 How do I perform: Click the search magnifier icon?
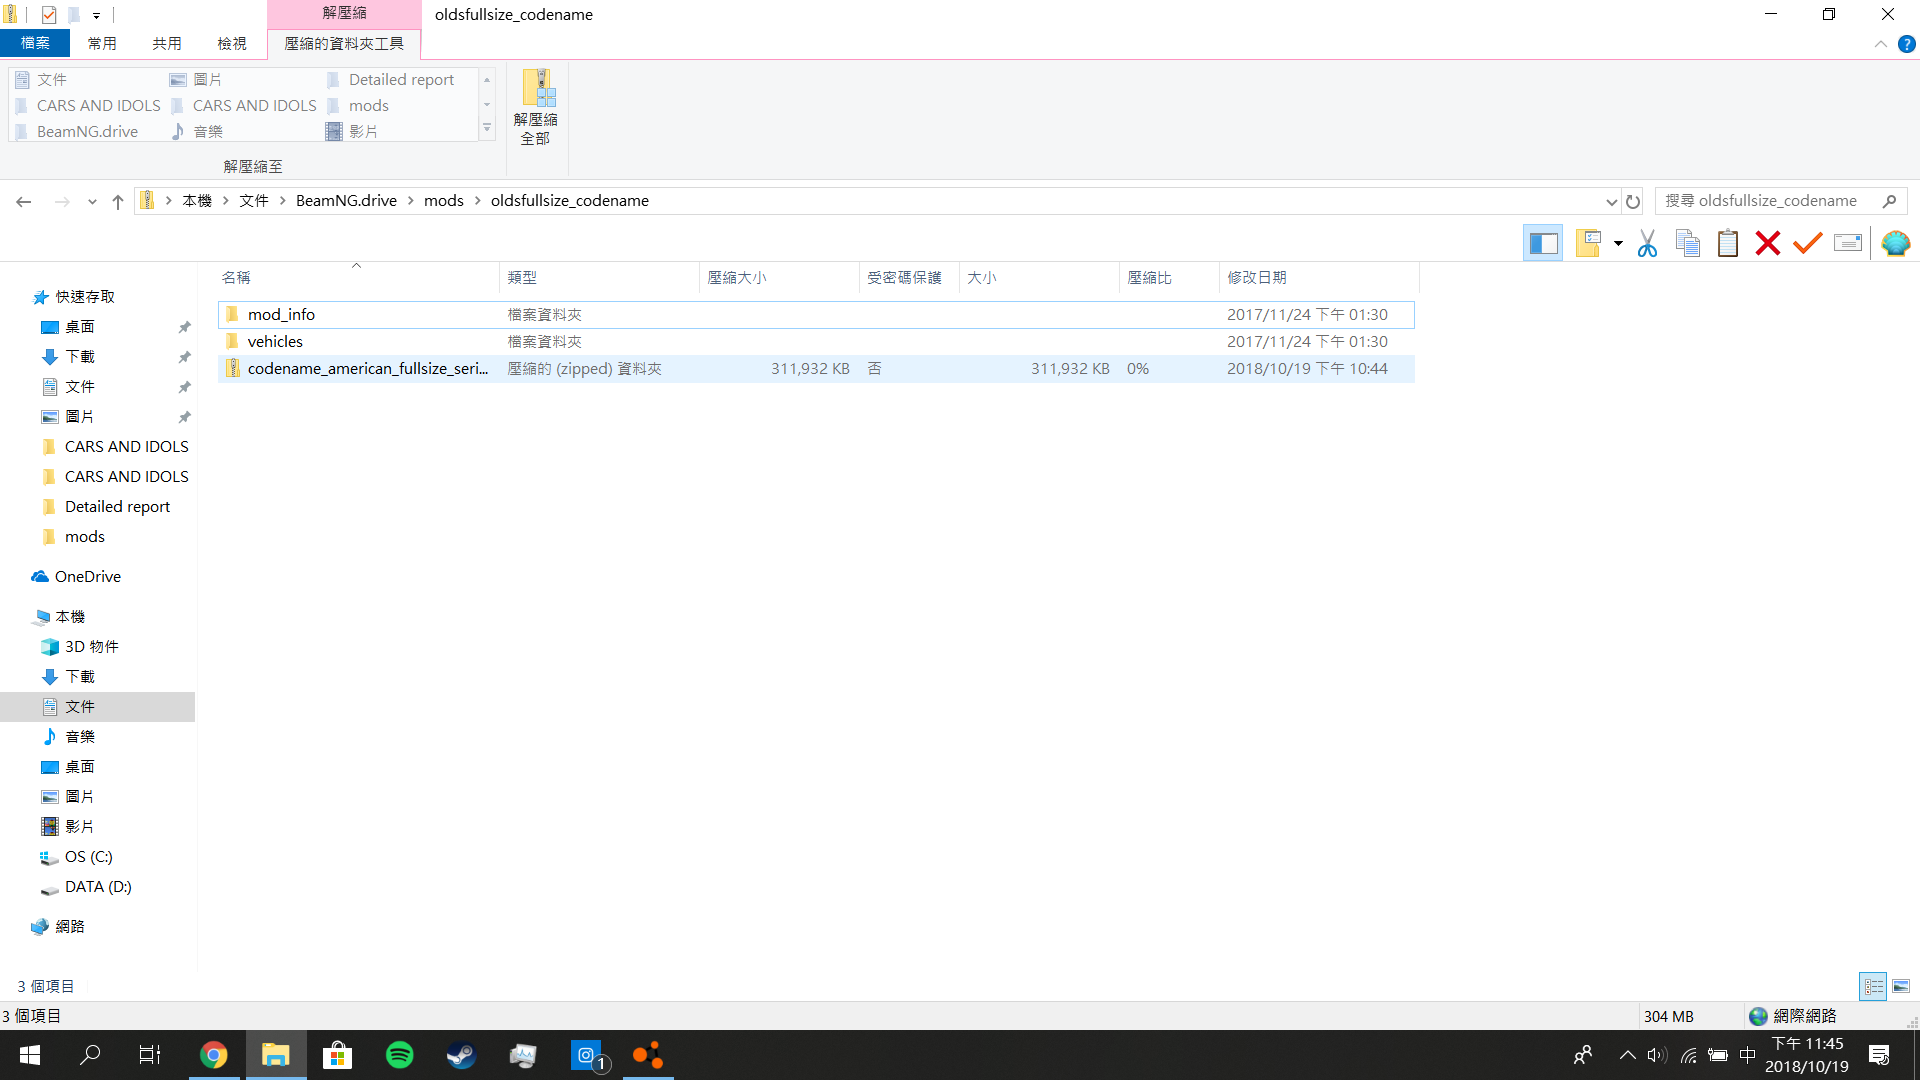[1889, 201]
